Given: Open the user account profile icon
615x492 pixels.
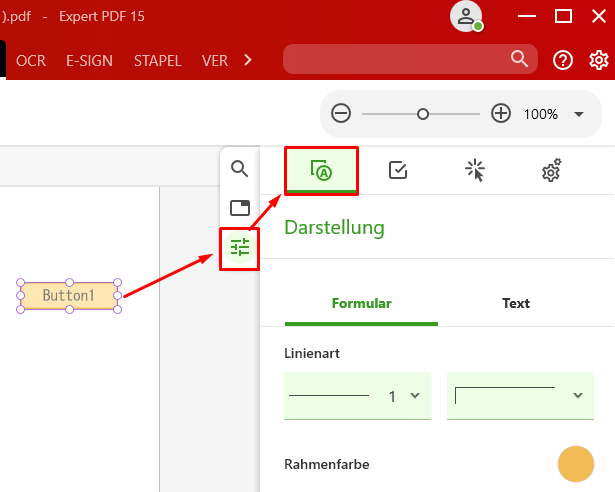Looking at the screenshot, I should click(466, 16).
